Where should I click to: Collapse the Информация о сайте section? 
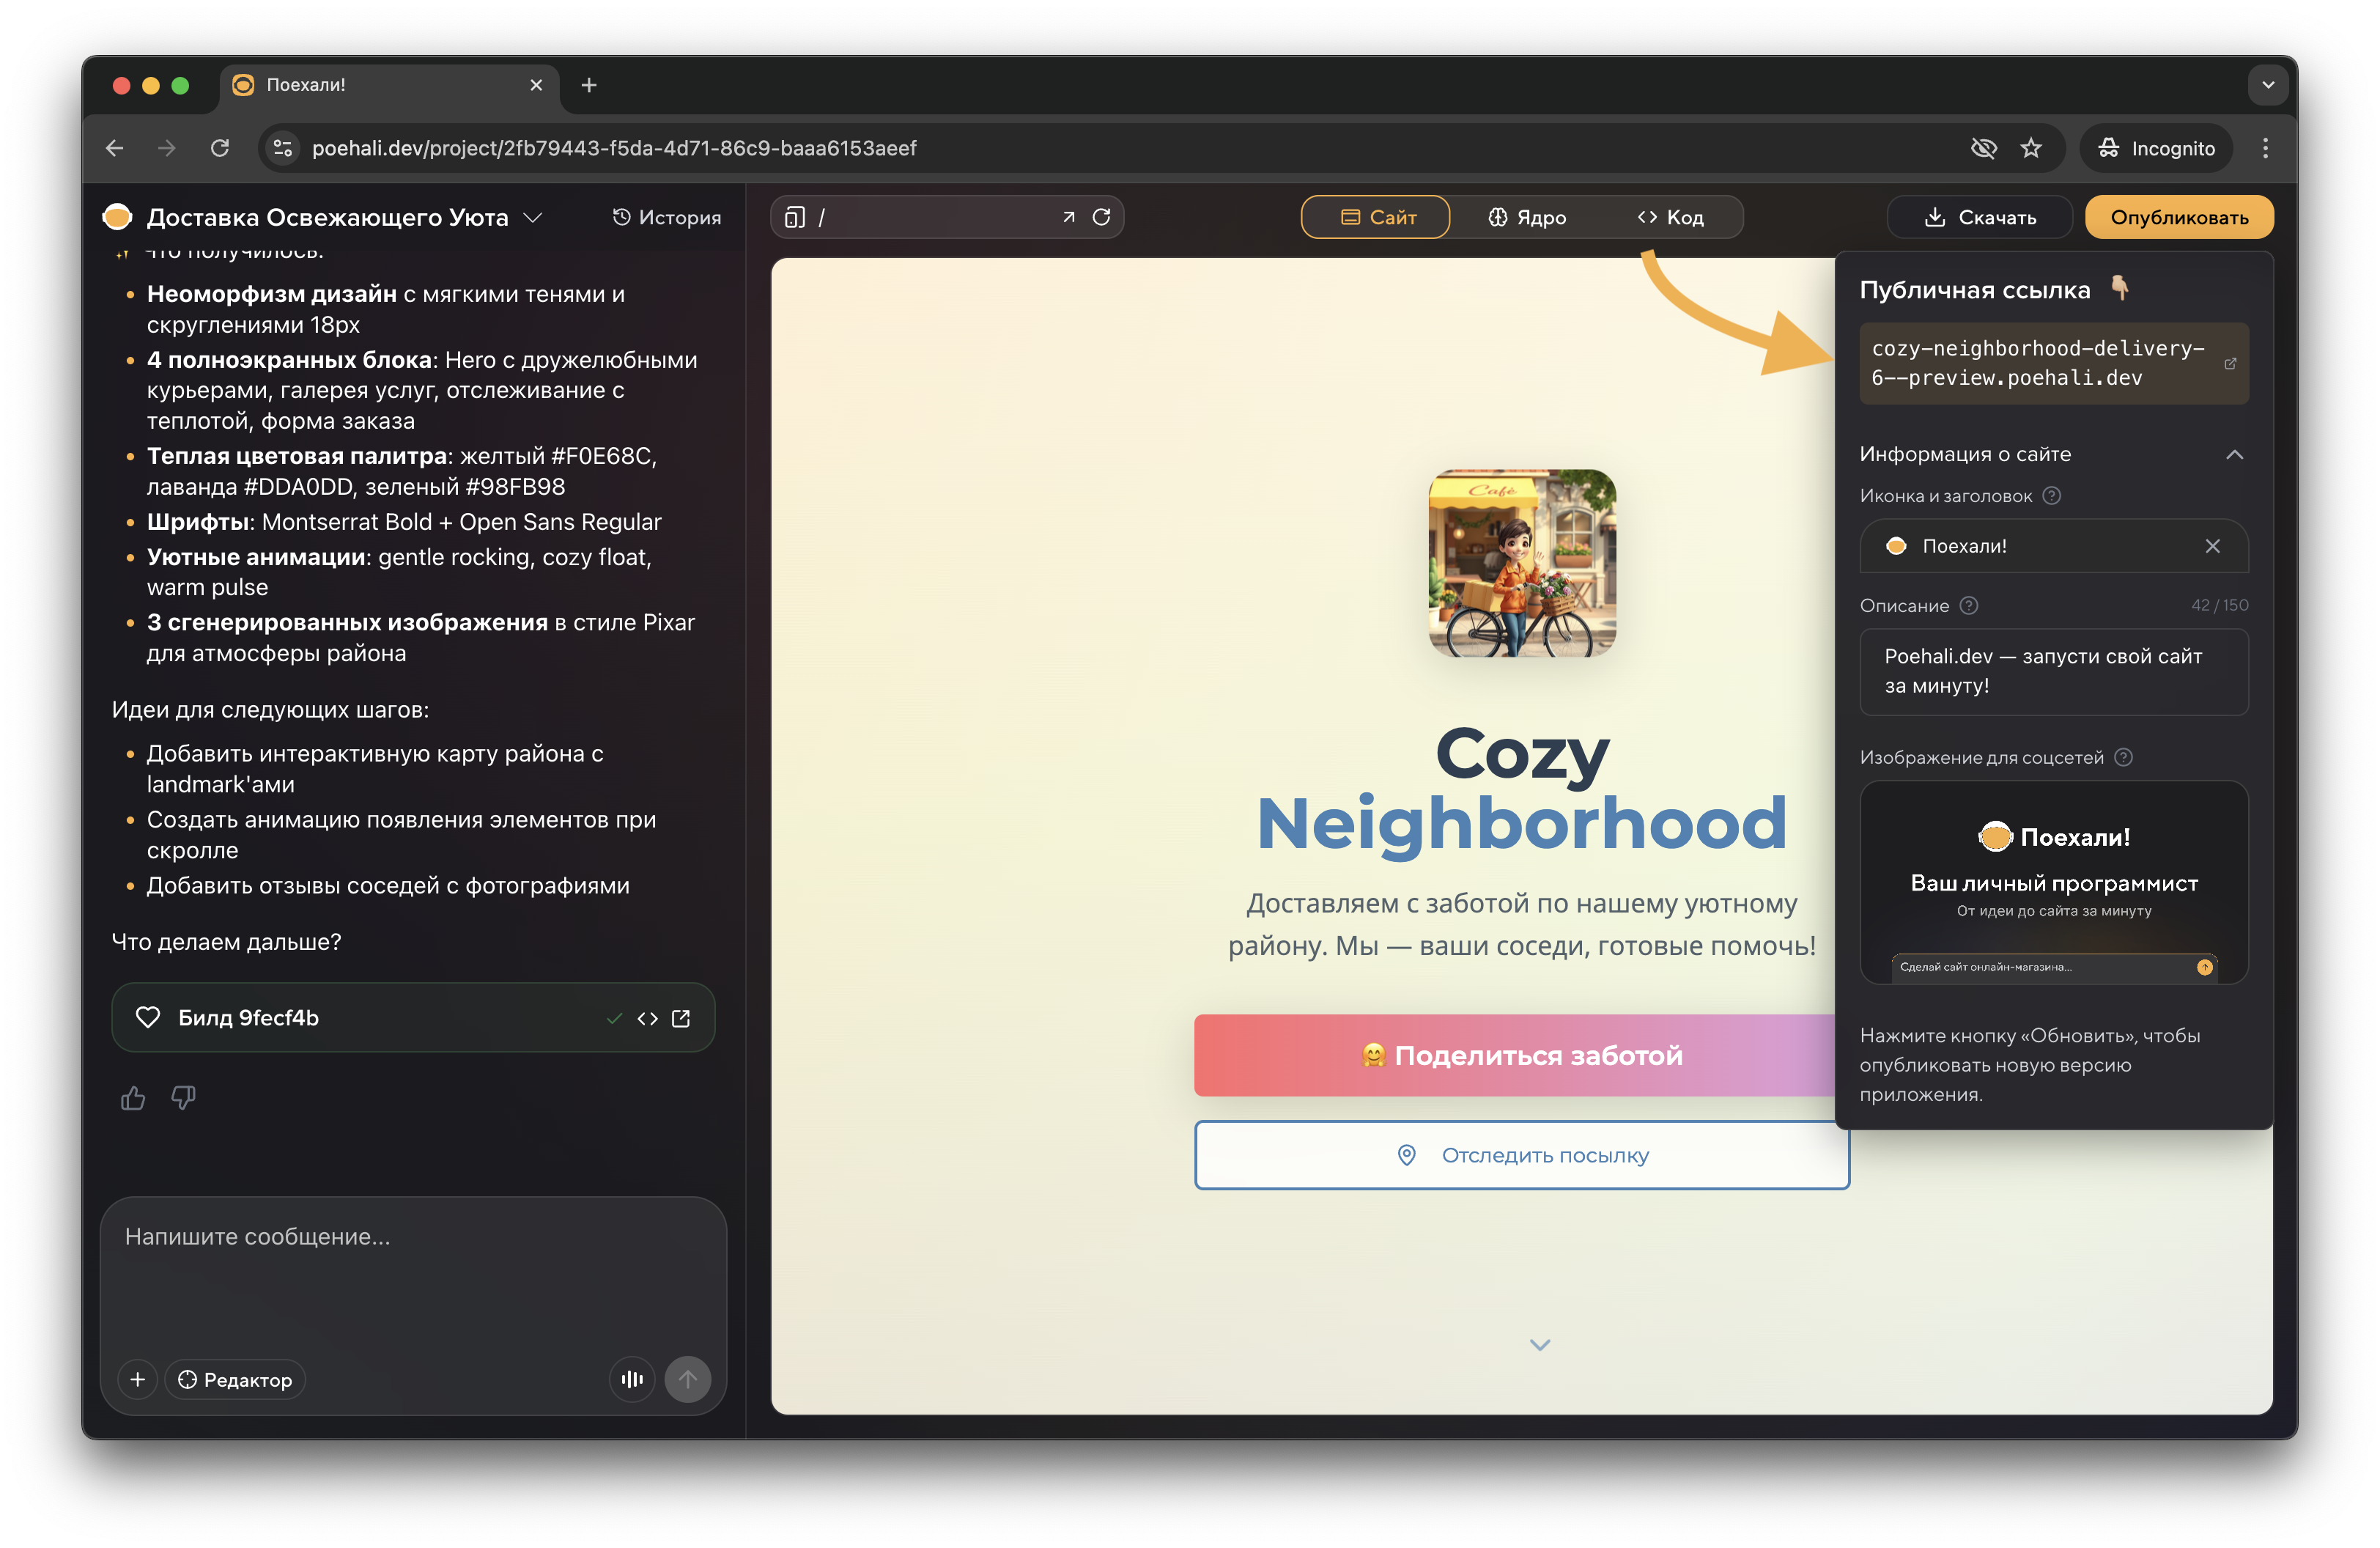coord(2234,455)
